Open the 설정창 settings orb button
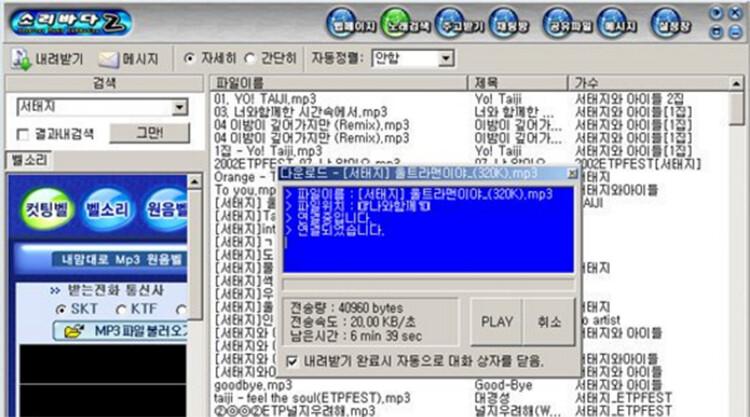The height and width of the screenshot is (417, 750). click(672, 23)
